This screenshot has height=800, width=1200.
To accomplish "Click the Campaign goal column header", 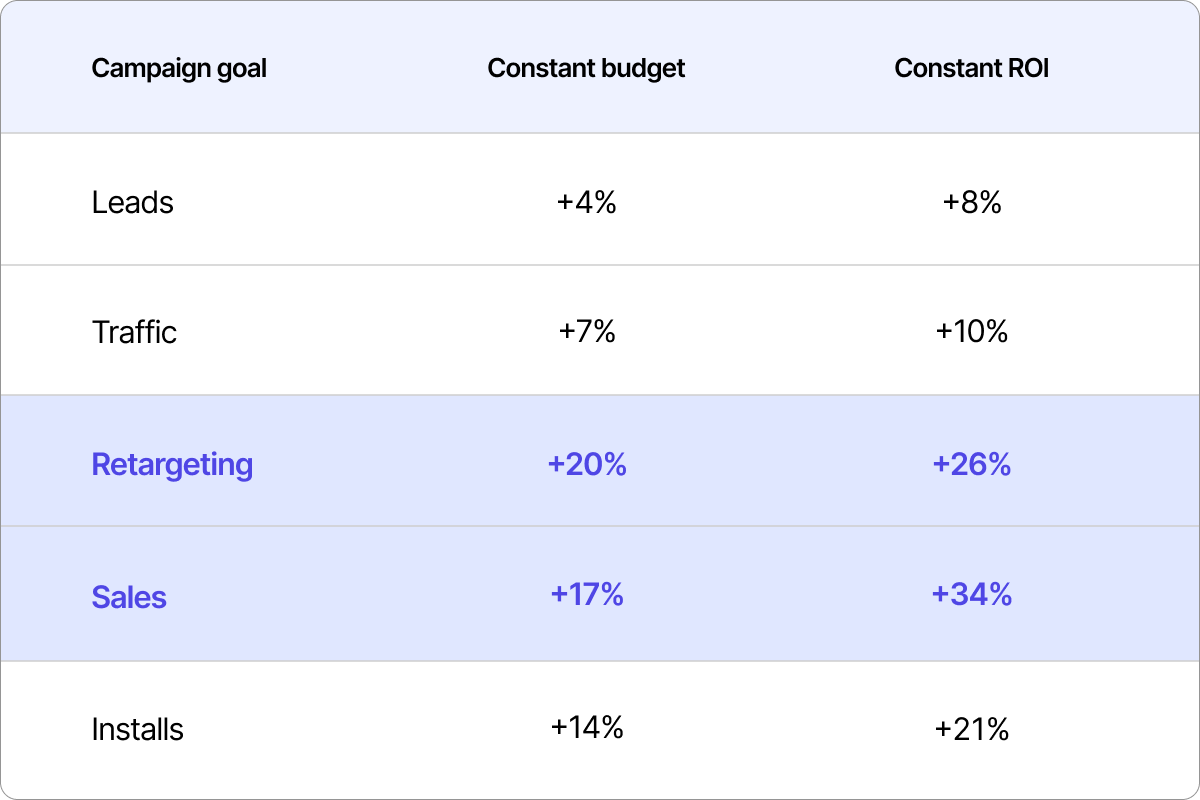I will 179,69.
